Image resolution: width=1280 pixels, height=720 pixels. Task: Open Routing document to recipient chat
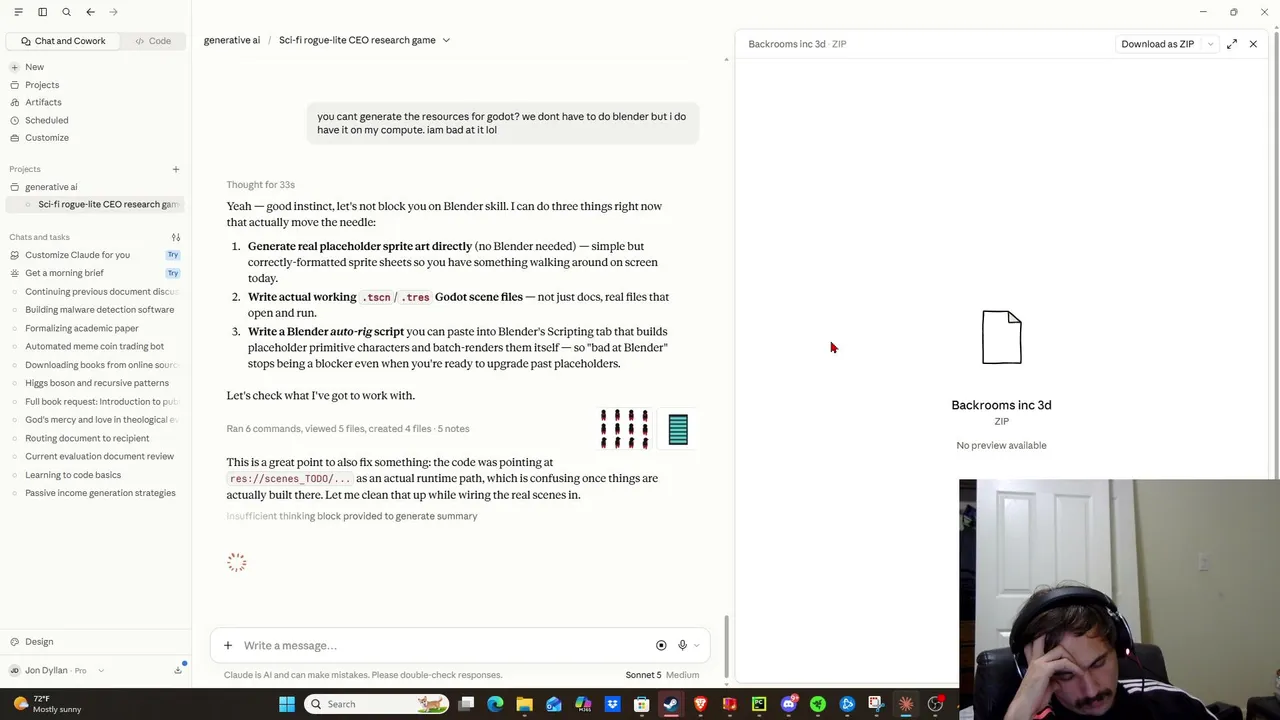87,438
